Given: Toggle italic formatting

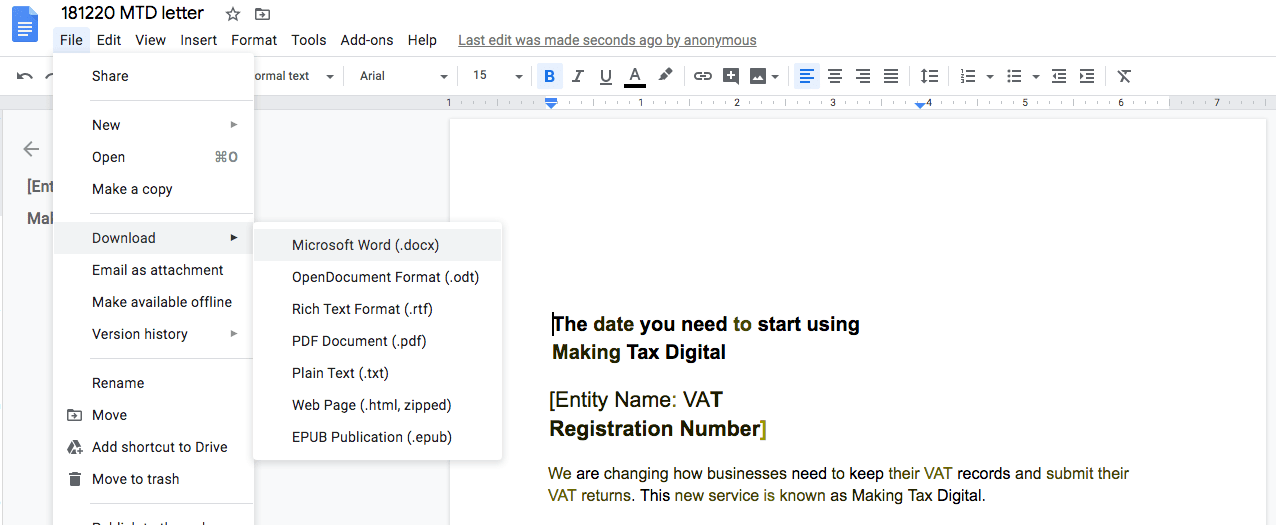Looking at the screenshot, I should [577, 76].
